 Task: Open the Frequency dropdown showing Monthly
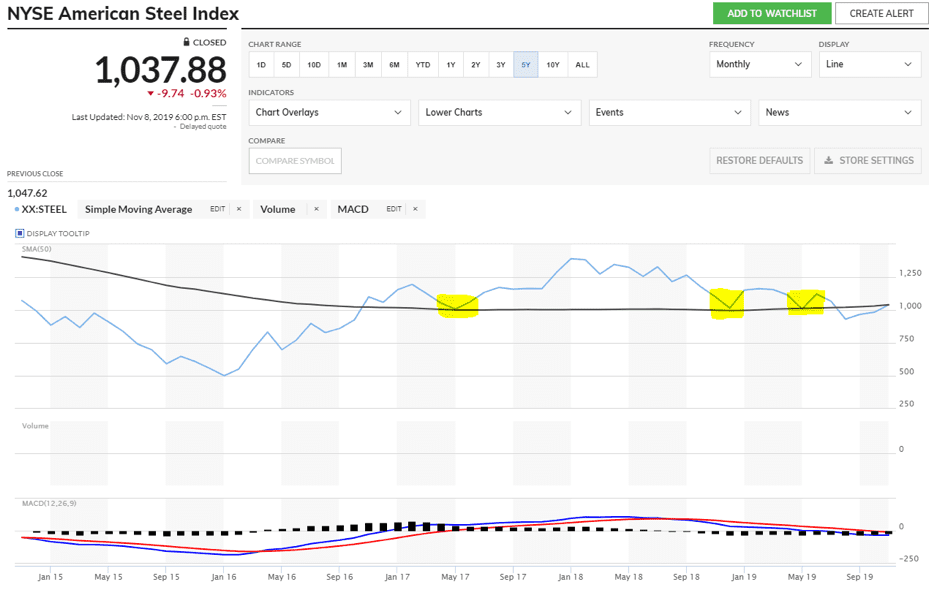759,64
